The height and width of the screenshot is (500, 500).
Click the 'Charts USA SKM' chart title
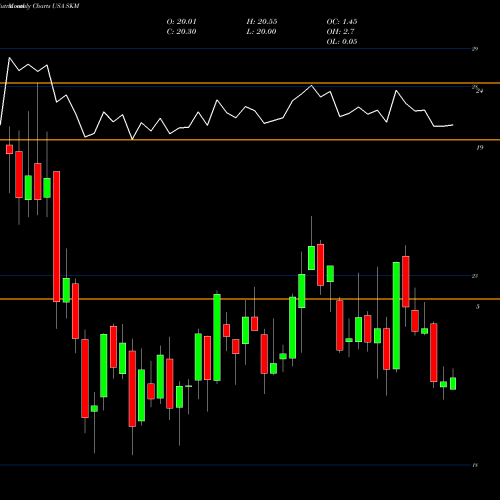pyautogui.click(x=56, y=6)
